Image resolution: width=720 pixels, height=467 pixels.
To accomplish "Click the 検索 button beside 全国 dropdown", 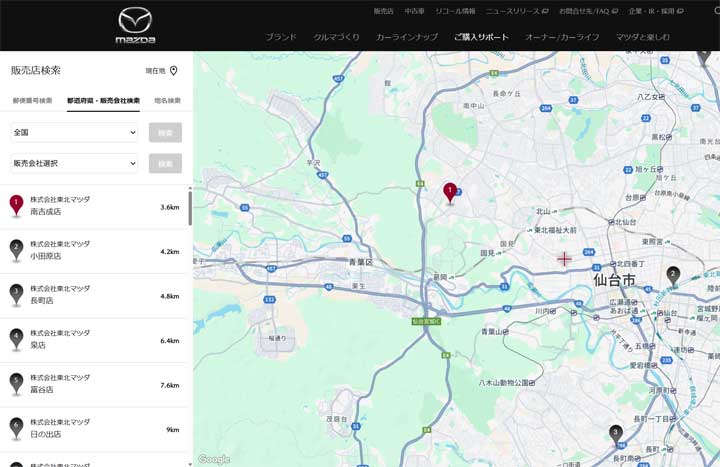I will (165, 132).
